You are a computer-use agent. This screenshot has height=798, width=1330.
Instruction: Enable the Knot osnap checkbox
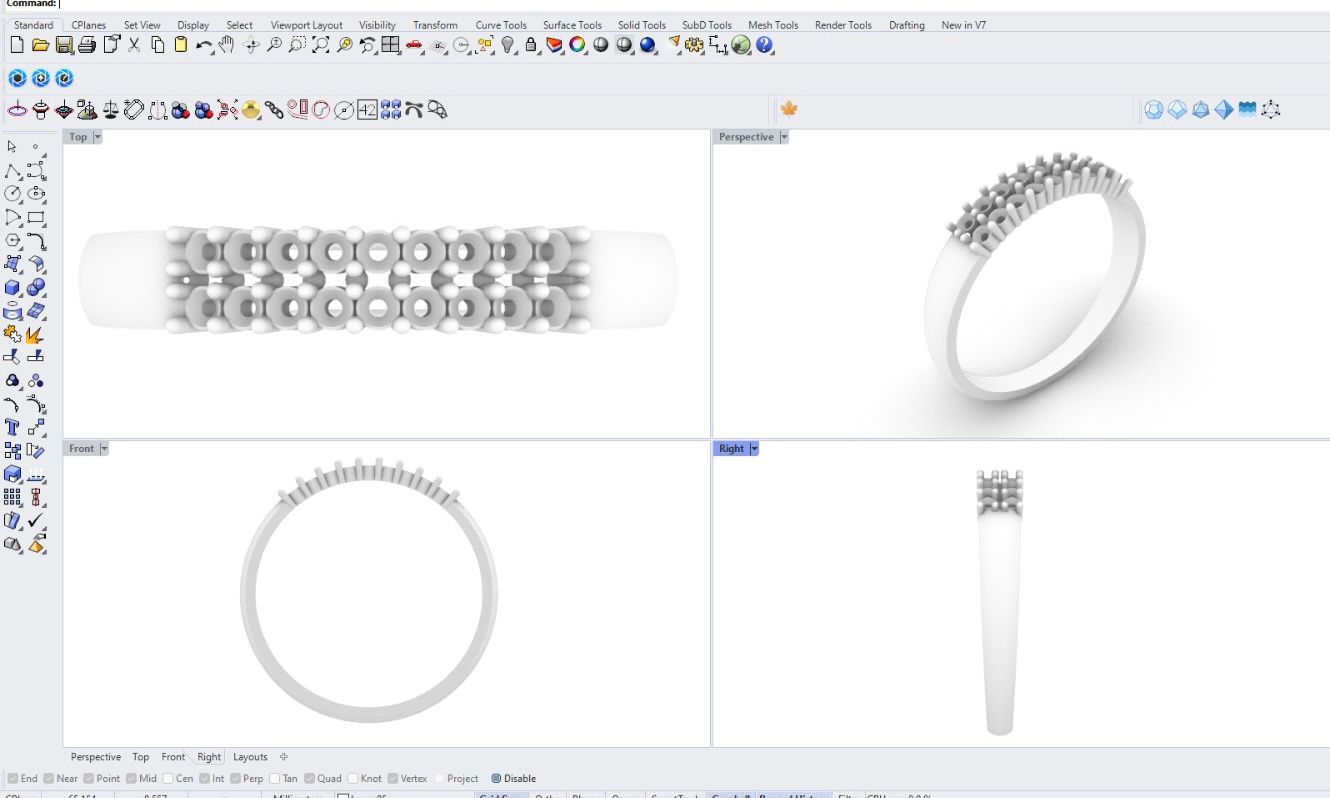[353, 778]
